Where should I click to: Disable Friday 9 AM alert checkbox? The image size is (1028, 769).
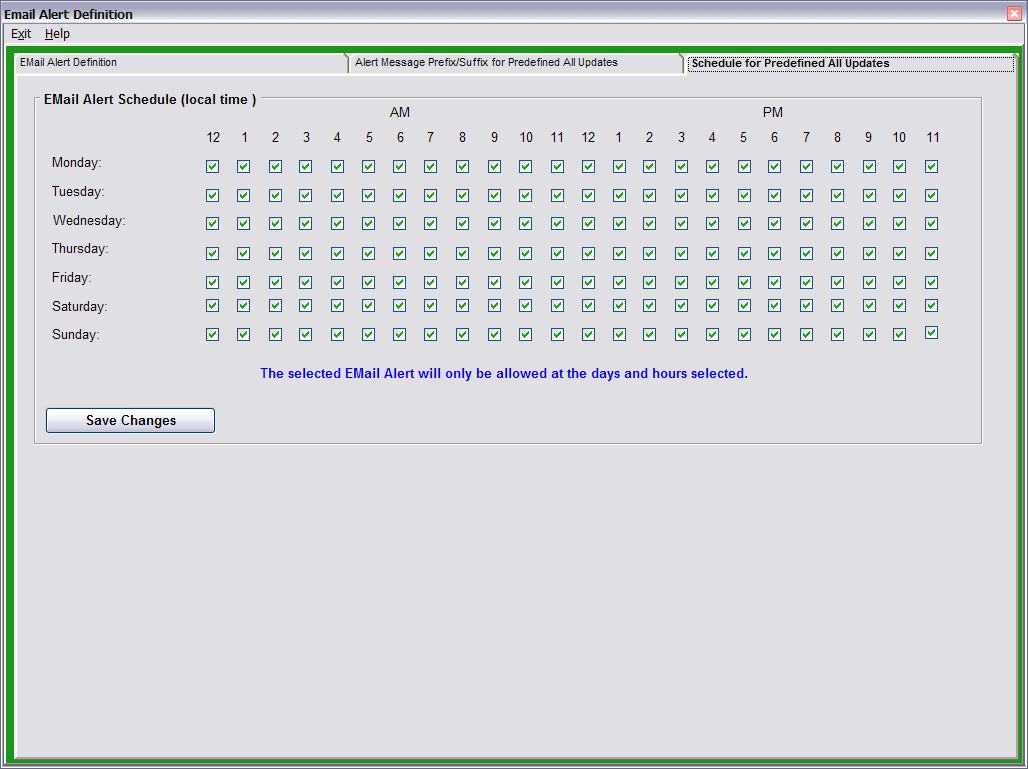(494, 283)
